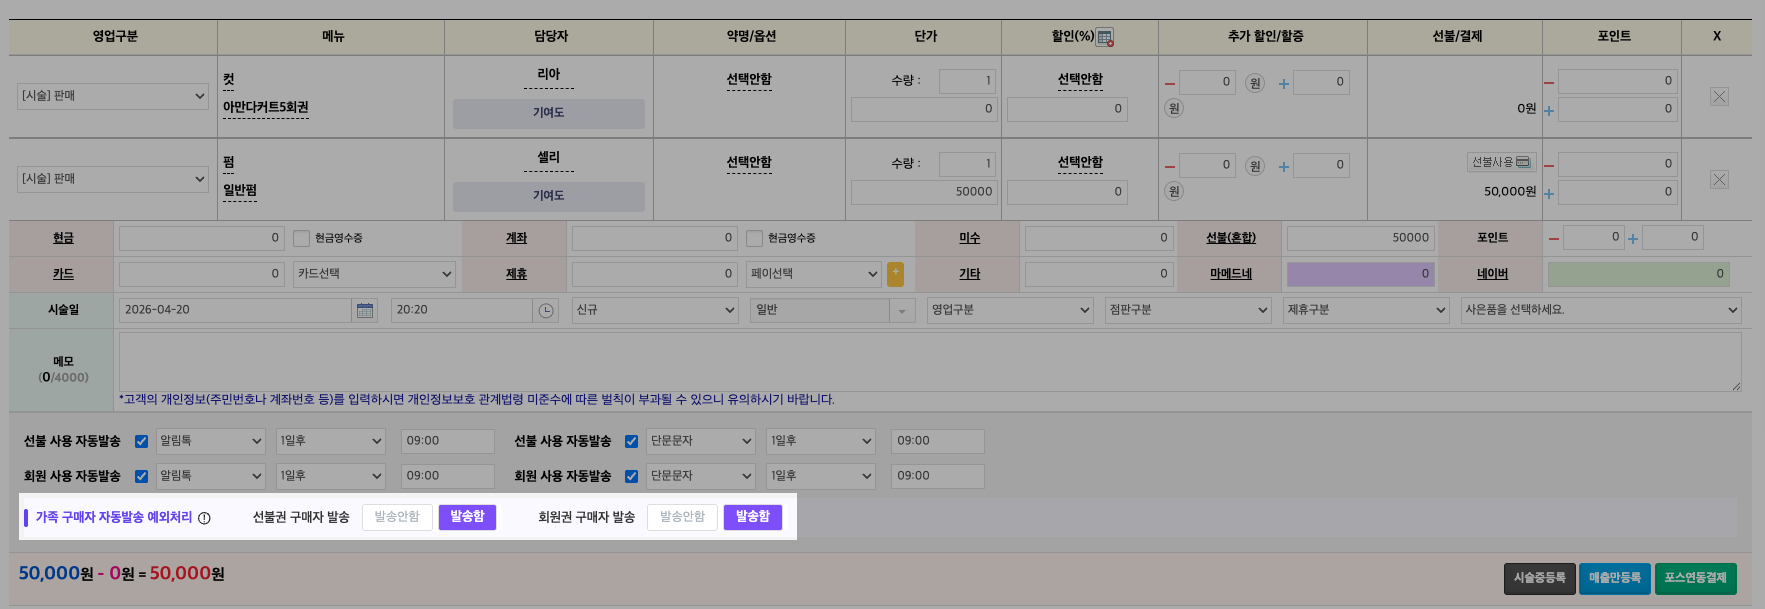Screen dimensions: 1765x609
Task: Remove the 아만다커트5회권 row with X icon
Action: 1719,97
